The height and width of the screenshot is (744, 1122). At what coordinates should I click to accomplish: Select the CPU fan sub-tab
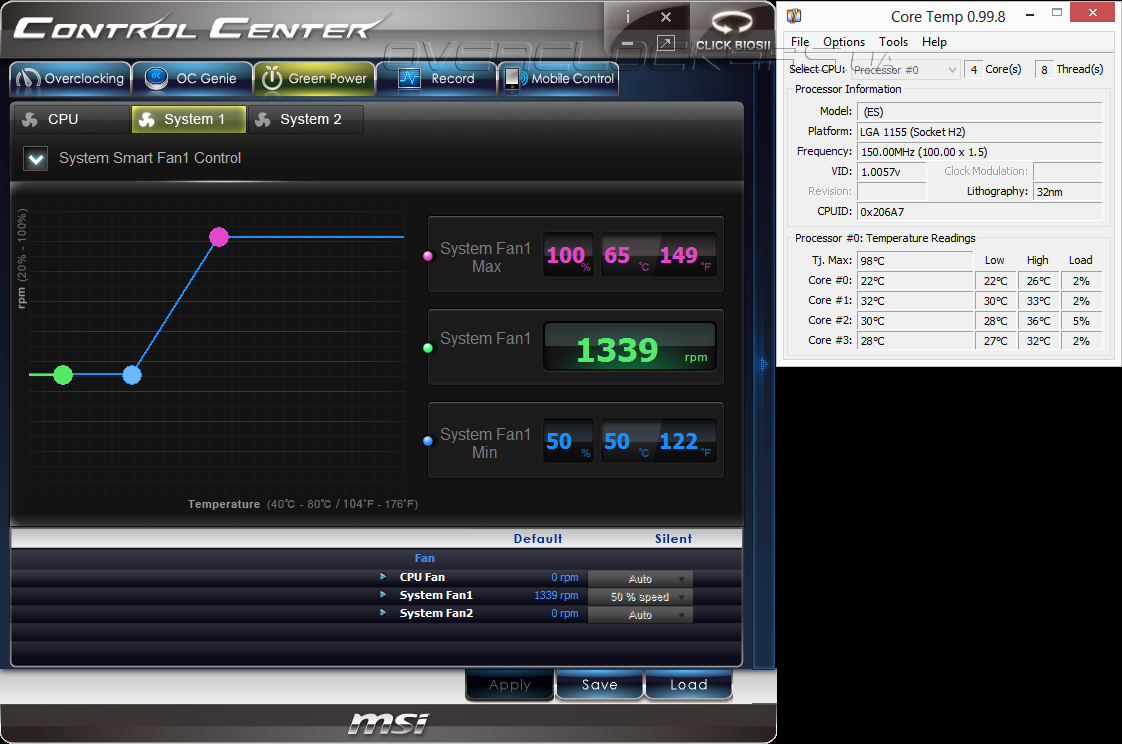[x=72, y=119]
